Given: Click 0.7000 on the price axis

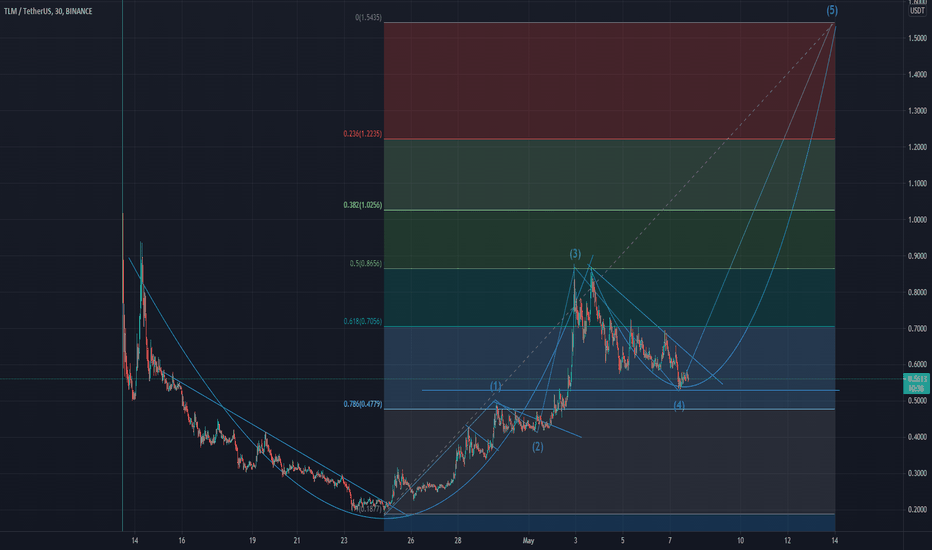Looking at the screenshot, I should 917,328.
